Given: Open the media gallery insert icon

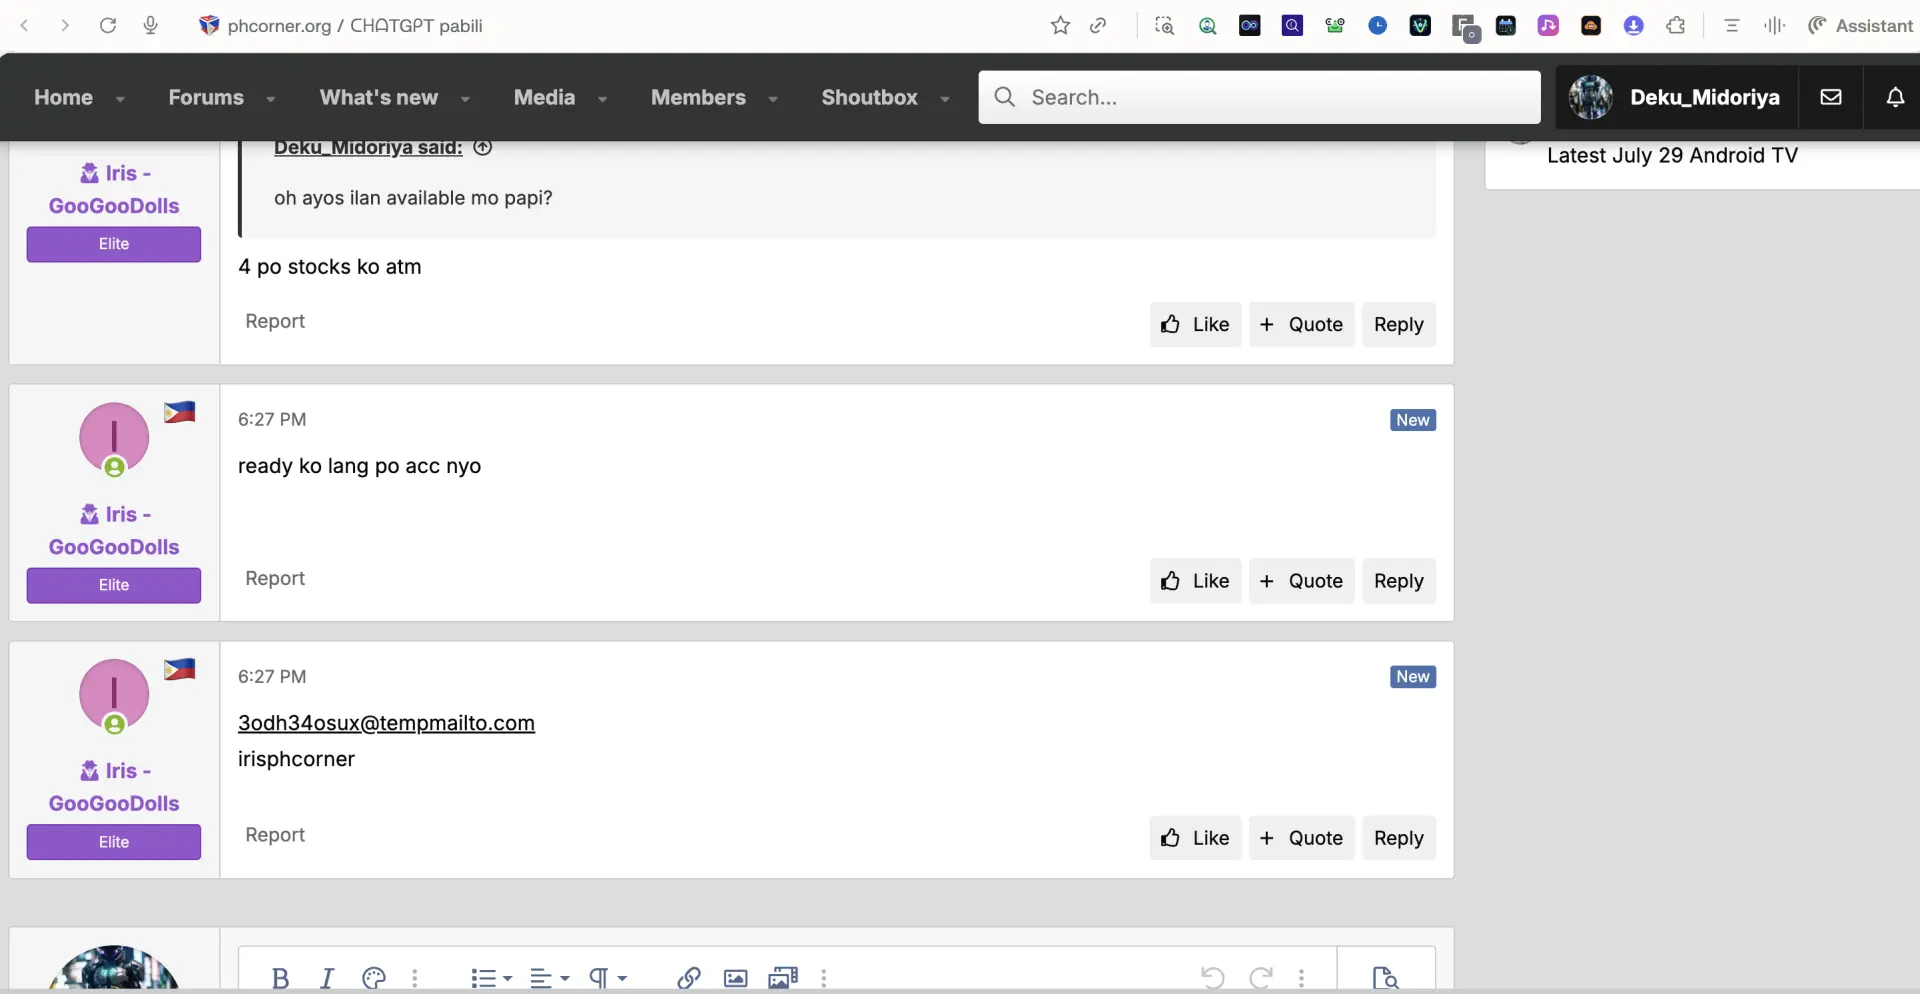Looking at the screenshot, I should (x=782, y=978).
